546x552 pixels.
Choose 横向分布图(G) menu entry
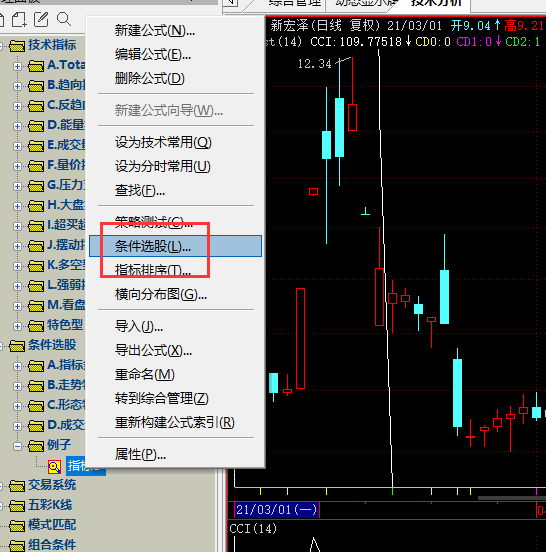point(175,294)
